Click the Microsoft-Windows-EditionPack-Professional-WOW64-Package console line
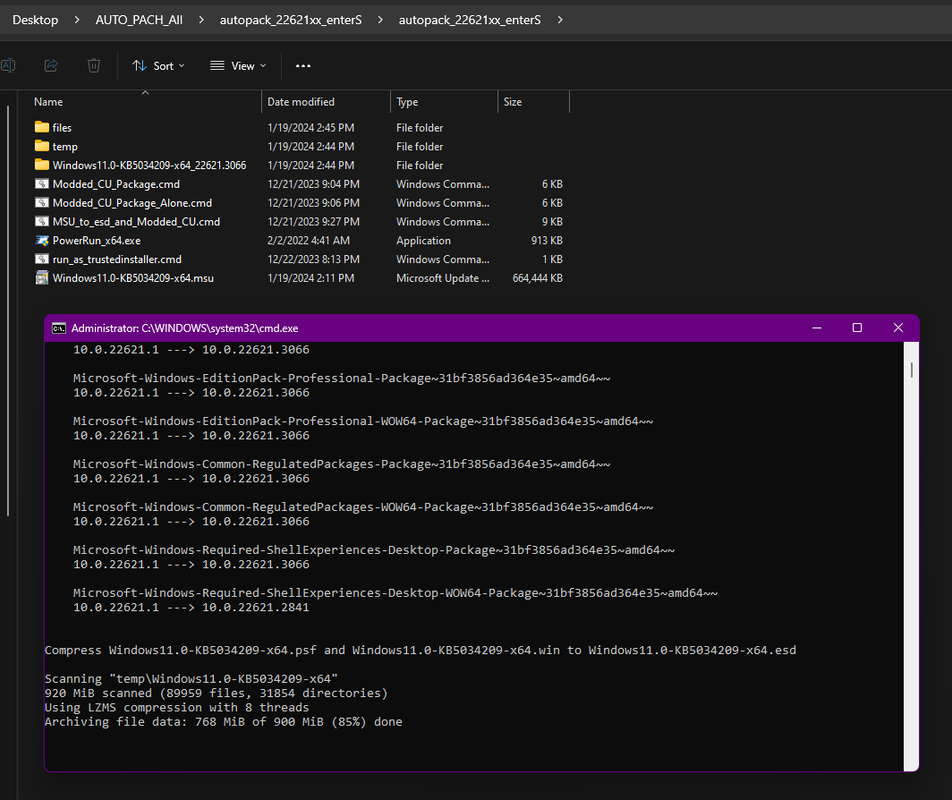 363,421
